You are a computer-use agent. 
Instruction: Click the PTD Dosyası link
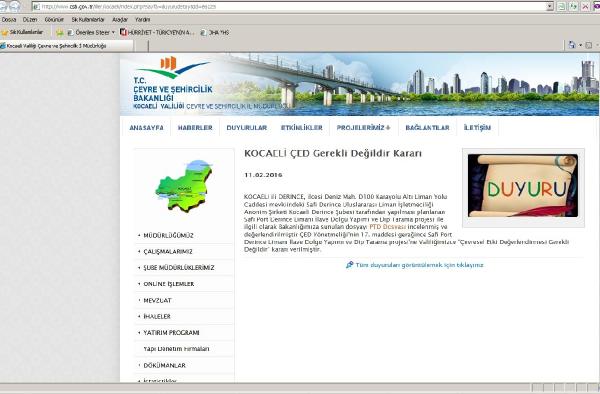pyautogui.click(x=387, y=227)
